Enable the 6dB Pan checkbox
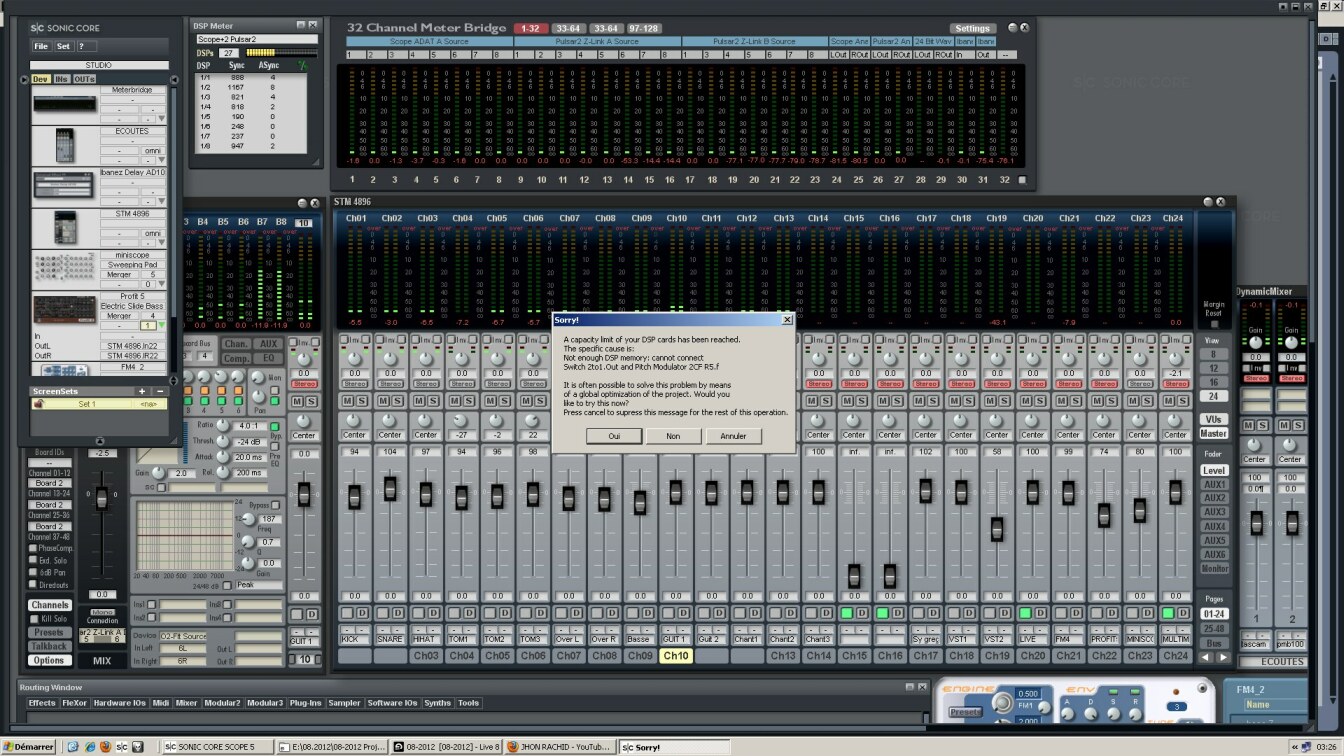Image resolution: width=1344 pixels, height=756 pixels. 32,572
